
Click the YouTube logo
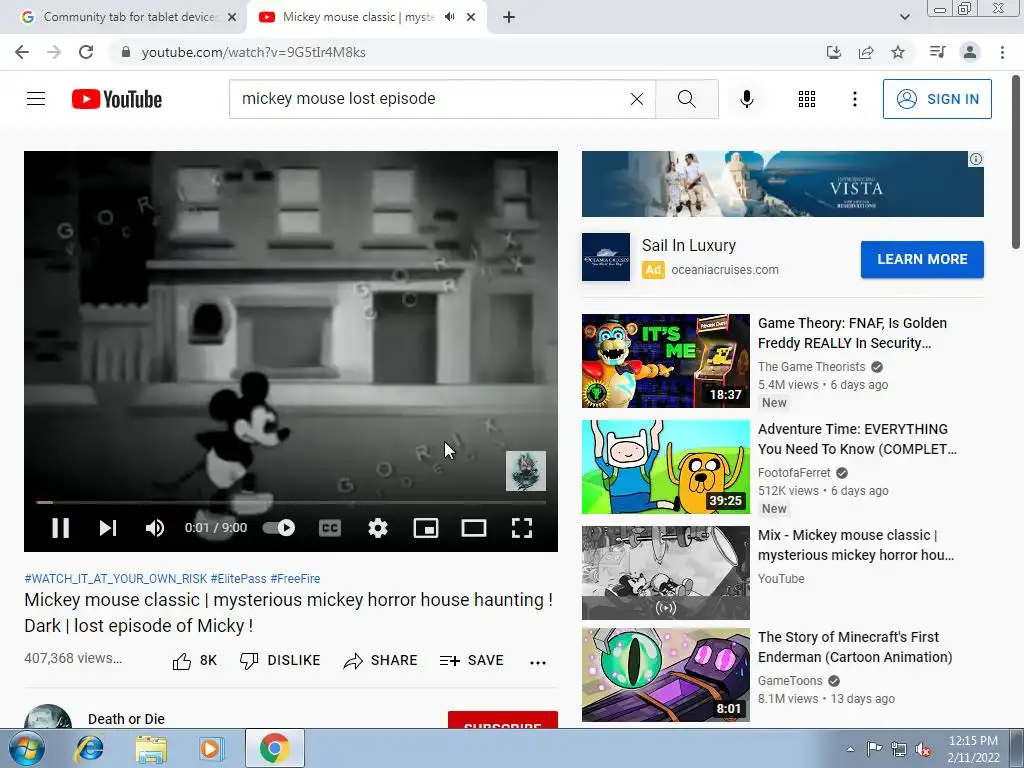pos(117,99)
